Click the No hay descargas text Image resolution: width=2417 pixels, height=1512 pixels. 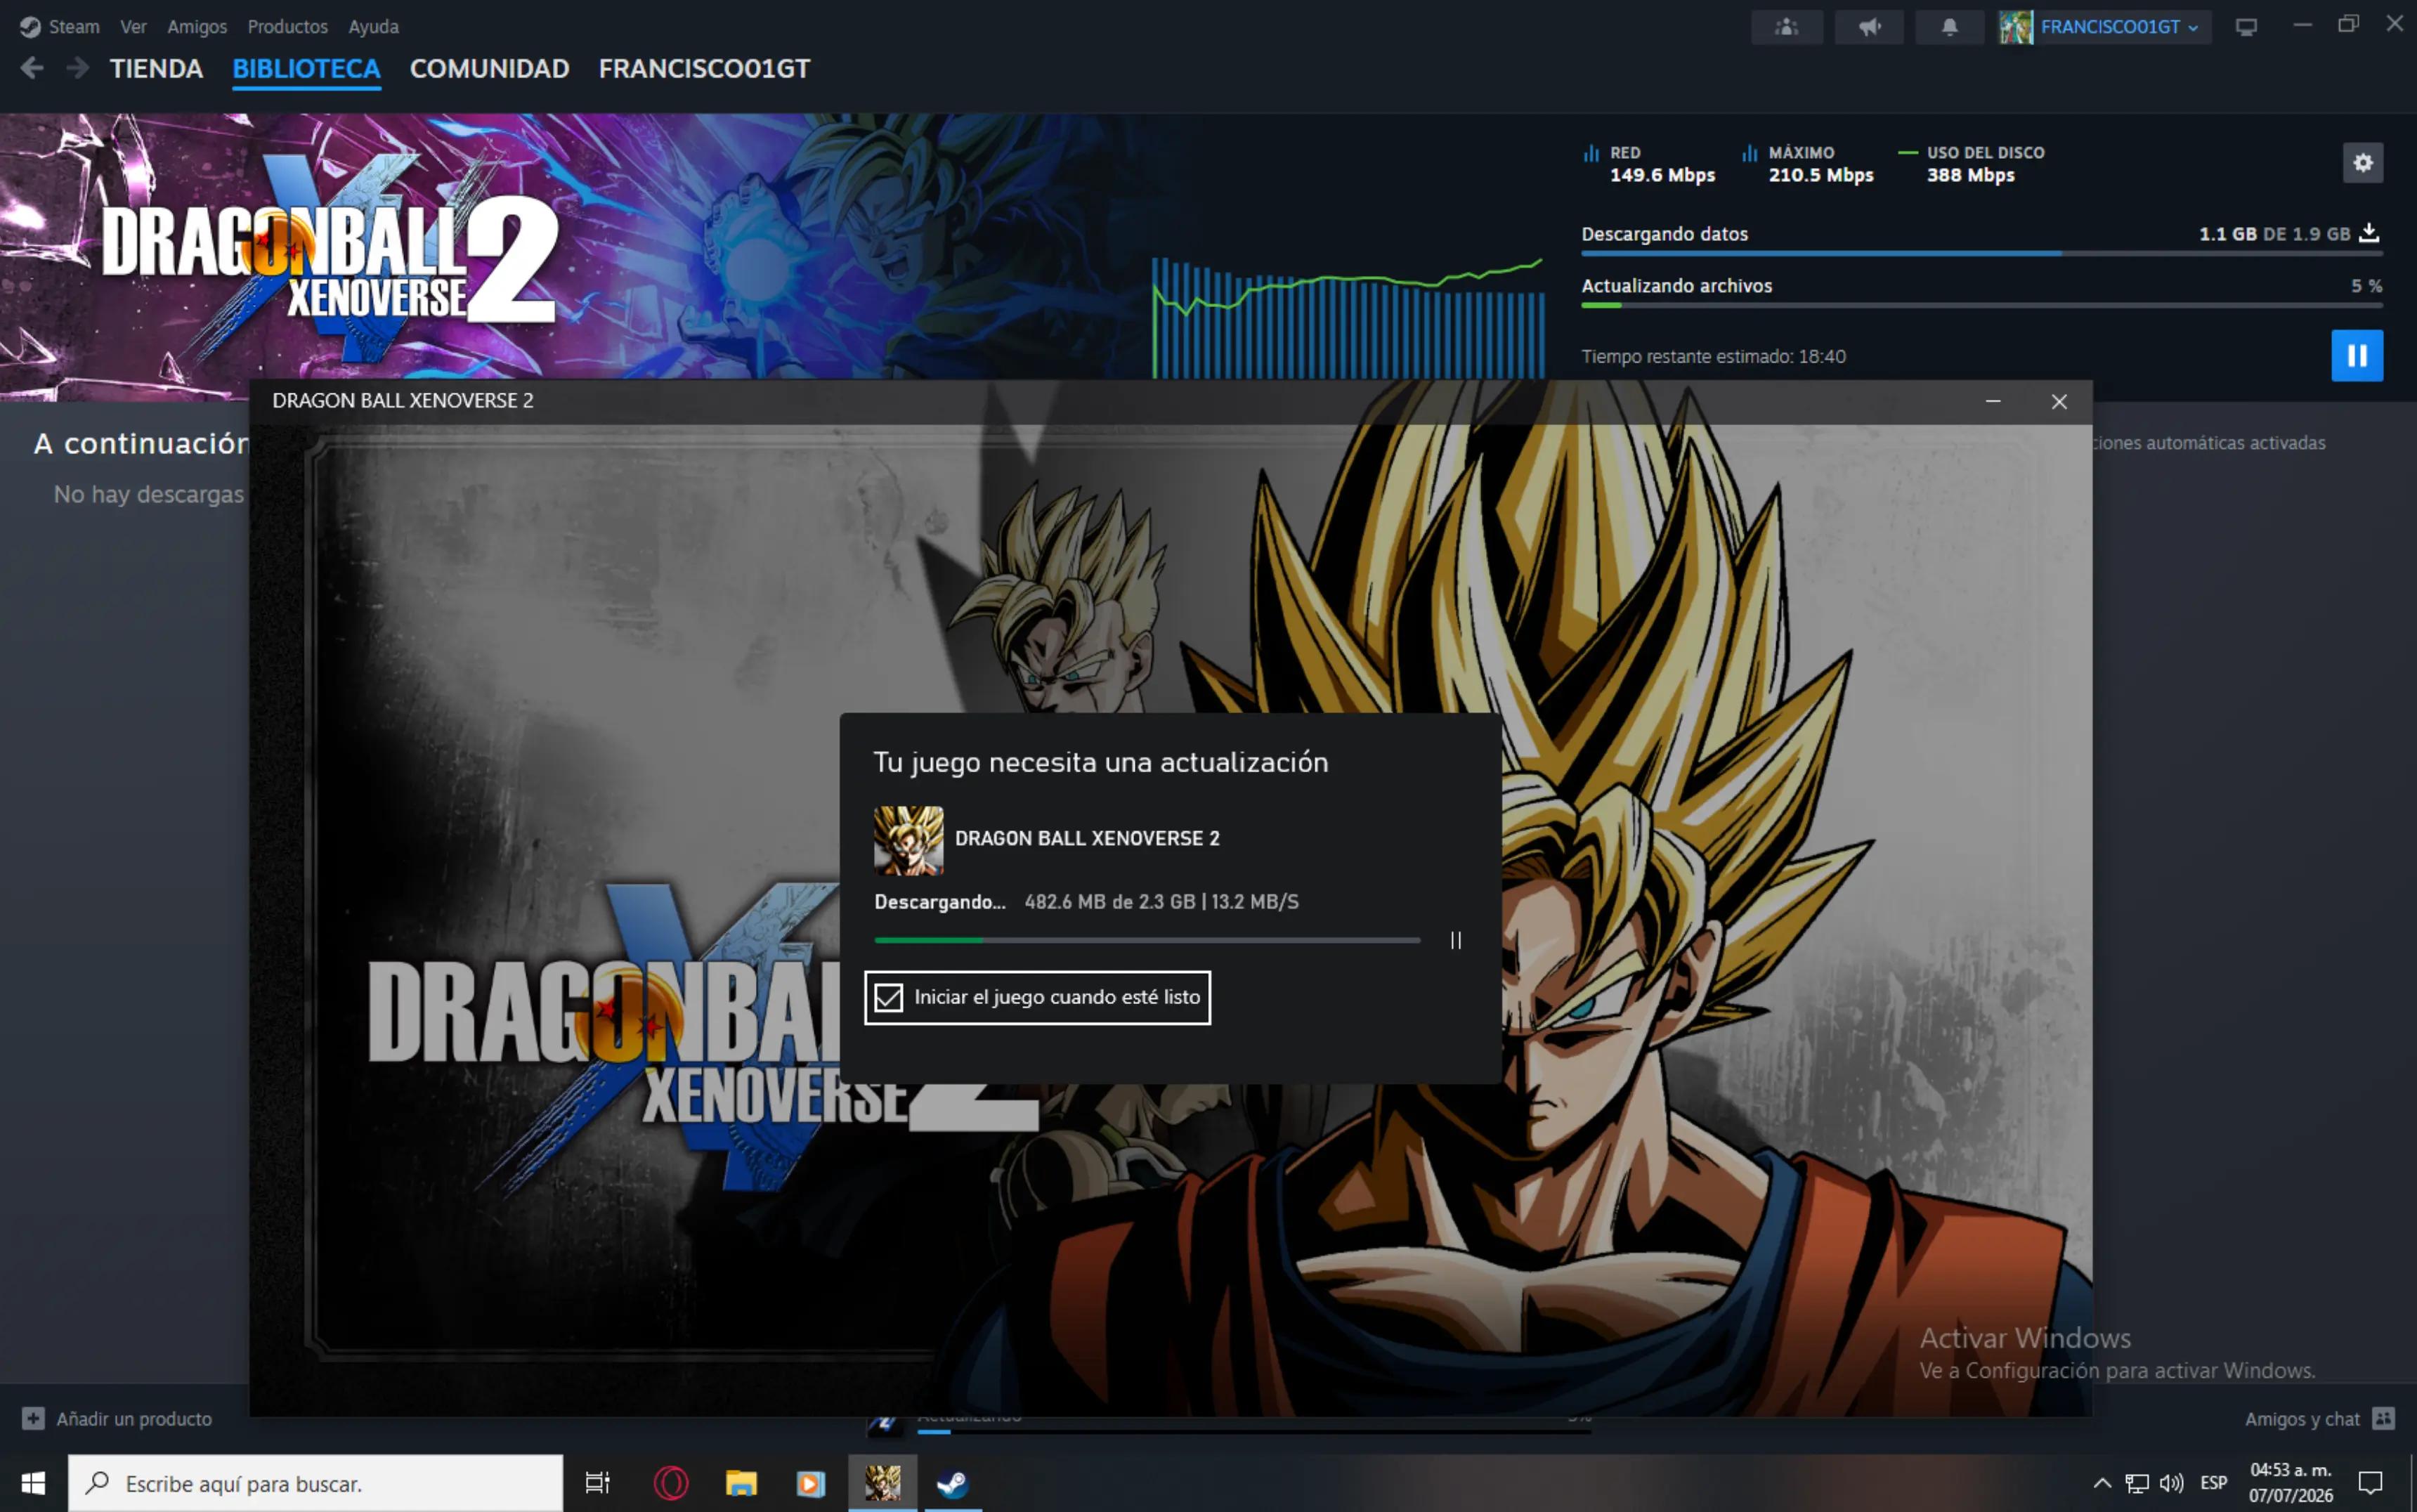click(x=149, y=494)
